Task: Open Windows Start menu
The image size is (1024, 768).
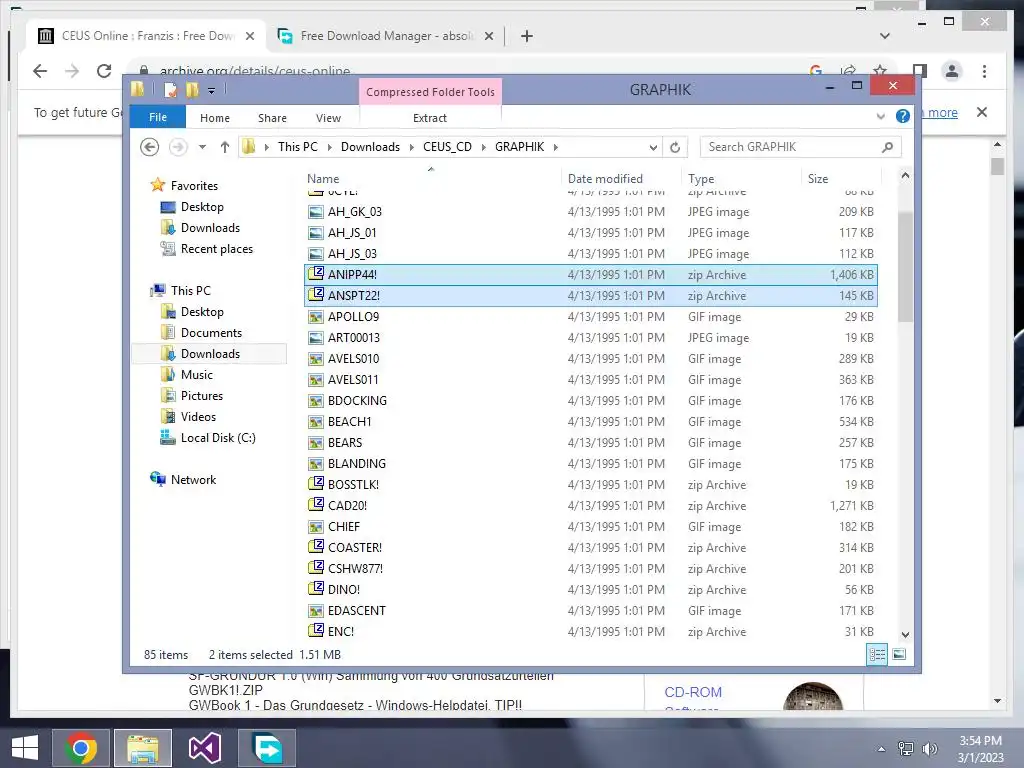Action: point(25,748)
